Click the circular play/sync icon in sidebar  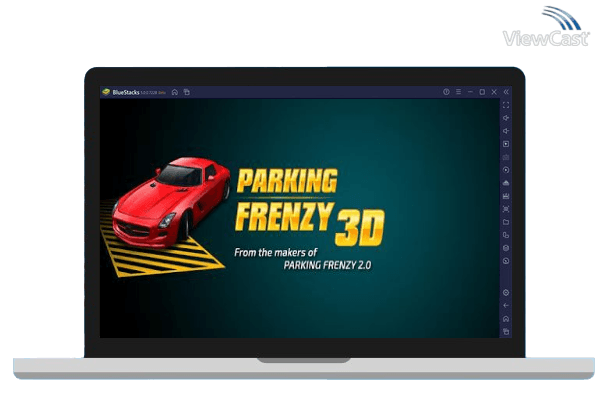506,170
